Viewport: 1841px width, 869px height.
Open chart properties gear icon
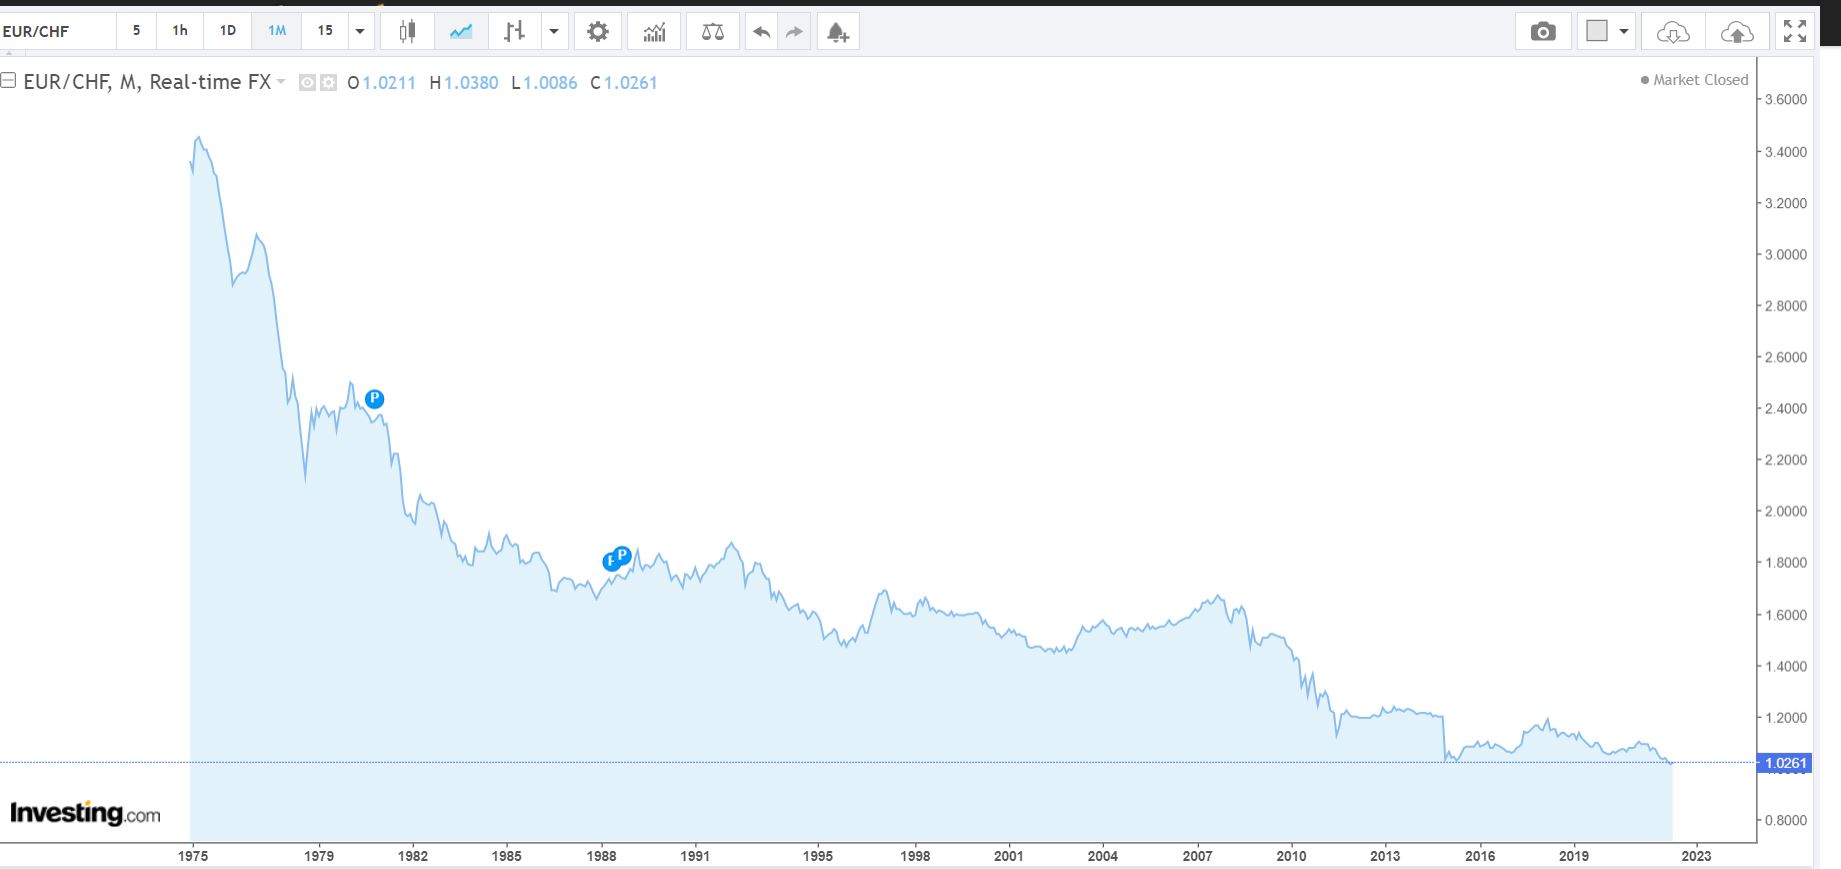(x=598, y=32)
